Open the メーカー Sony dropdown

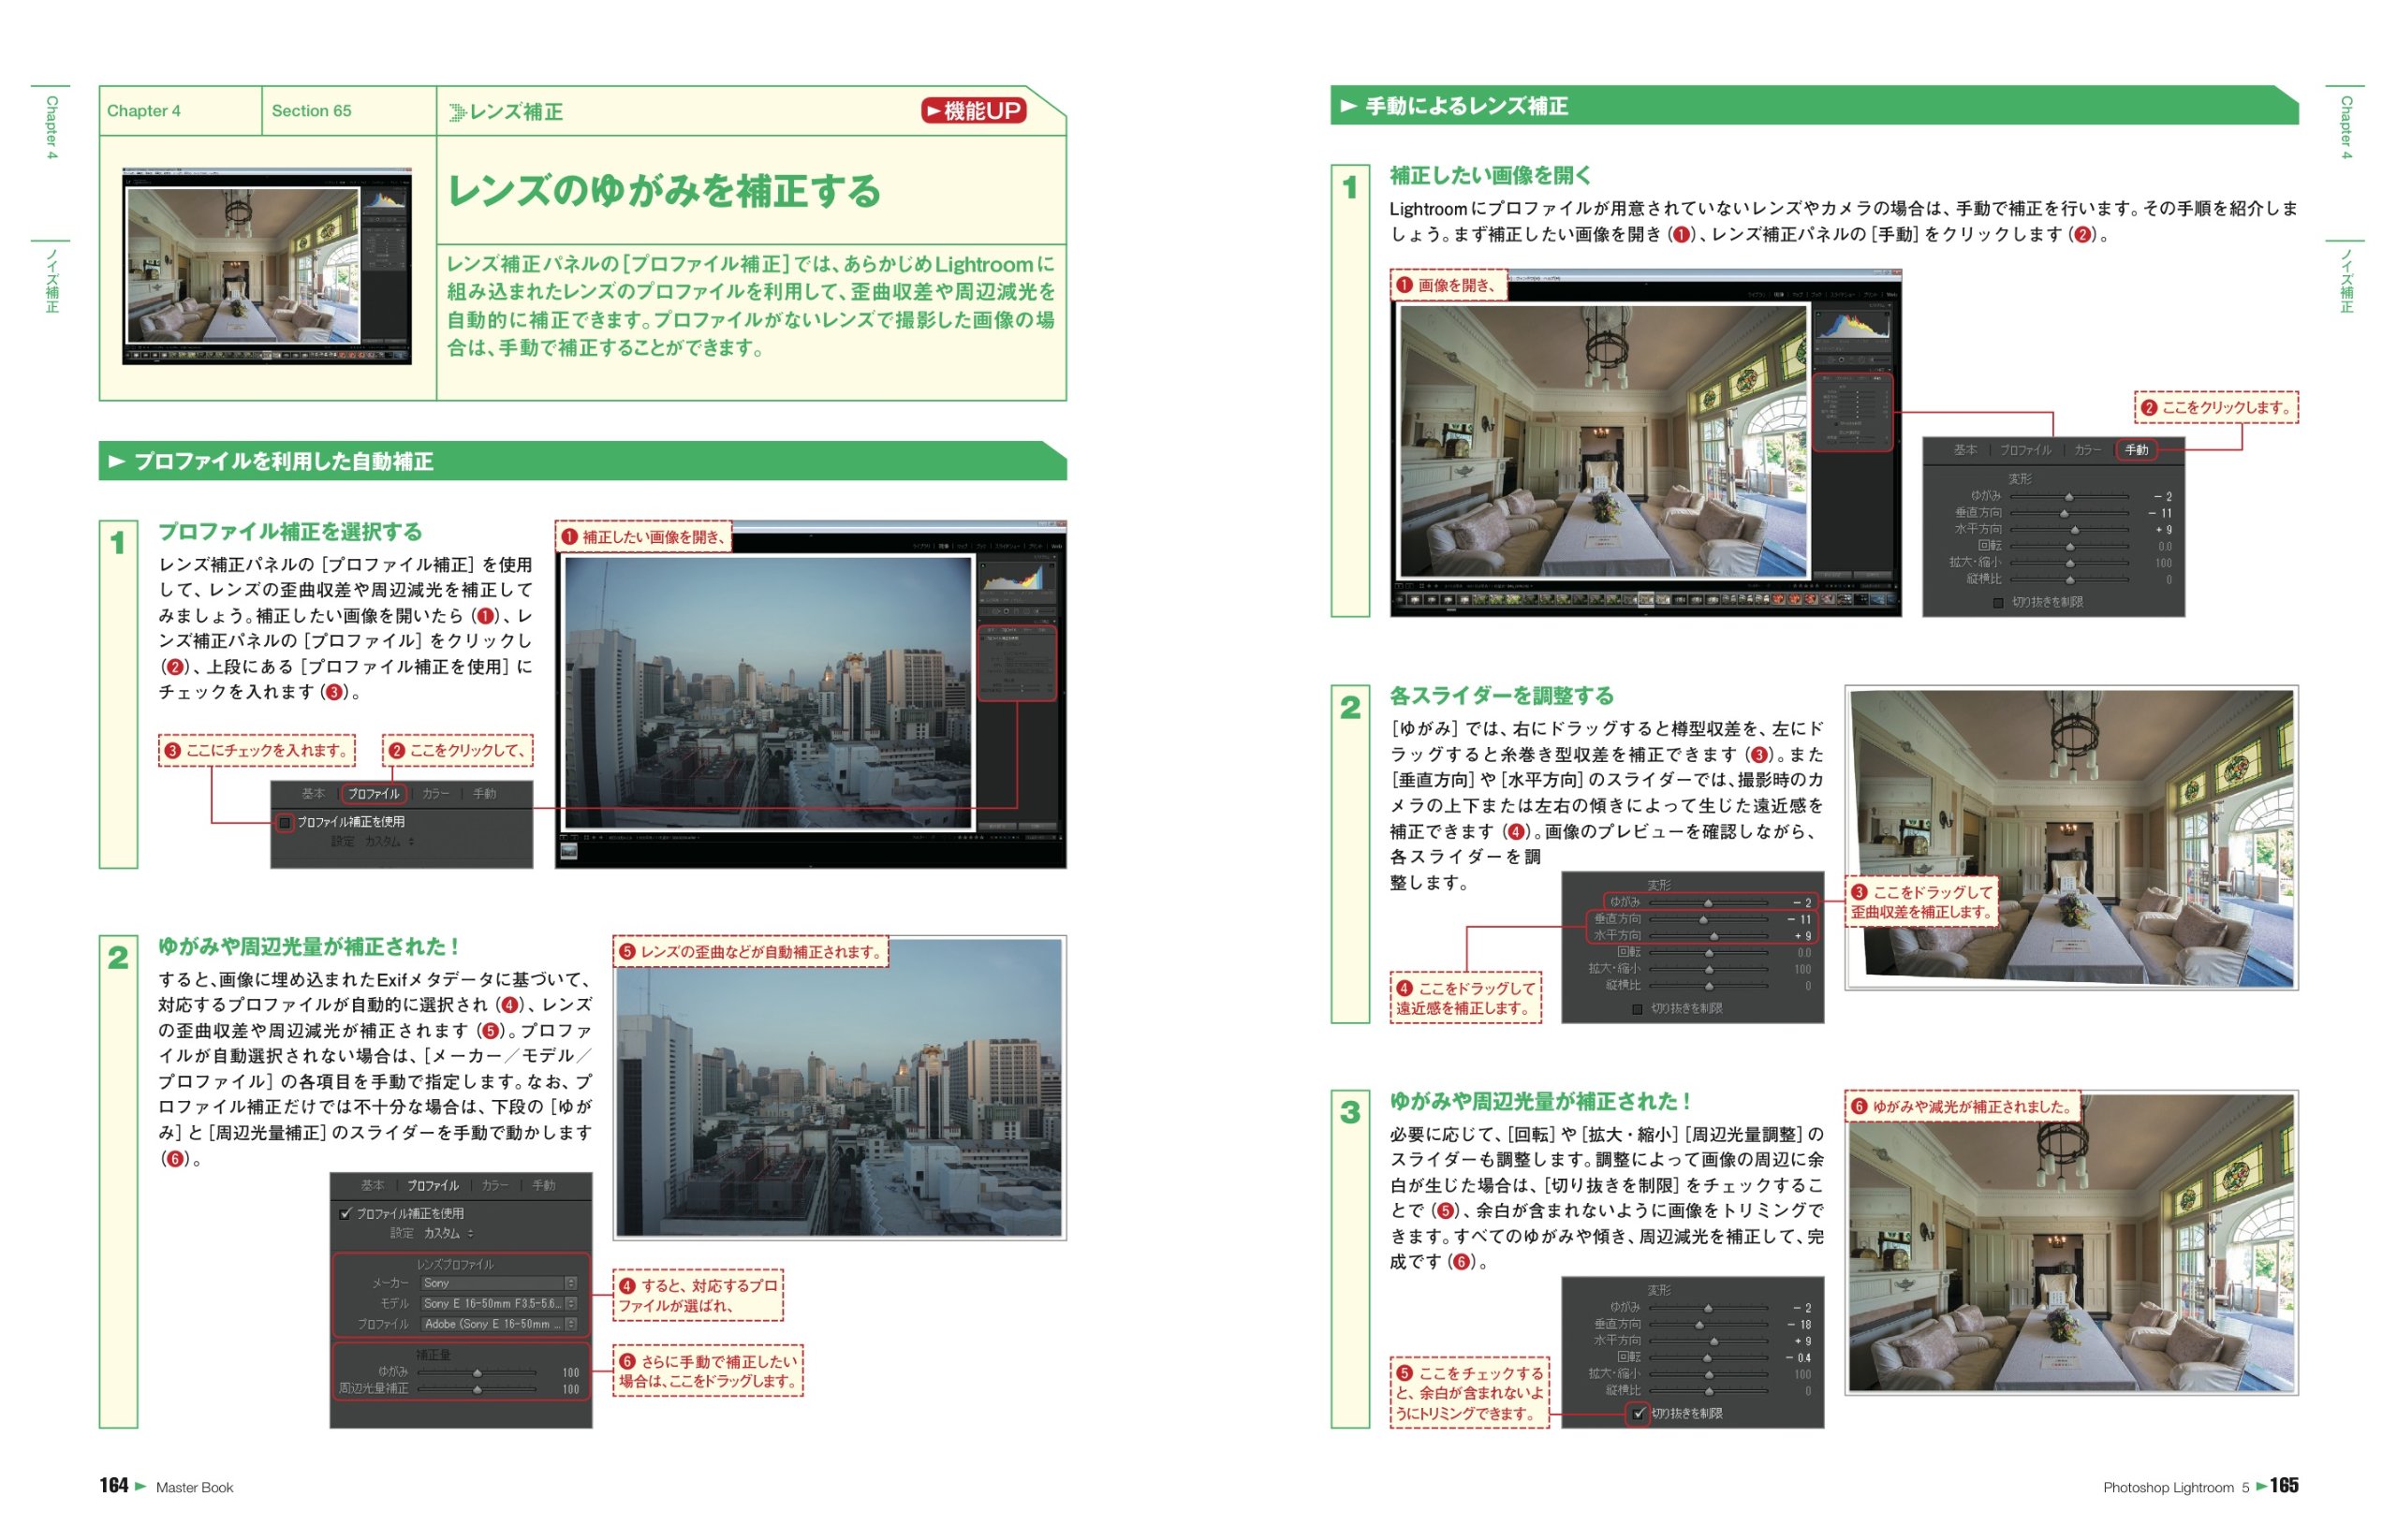(498, 1283)
